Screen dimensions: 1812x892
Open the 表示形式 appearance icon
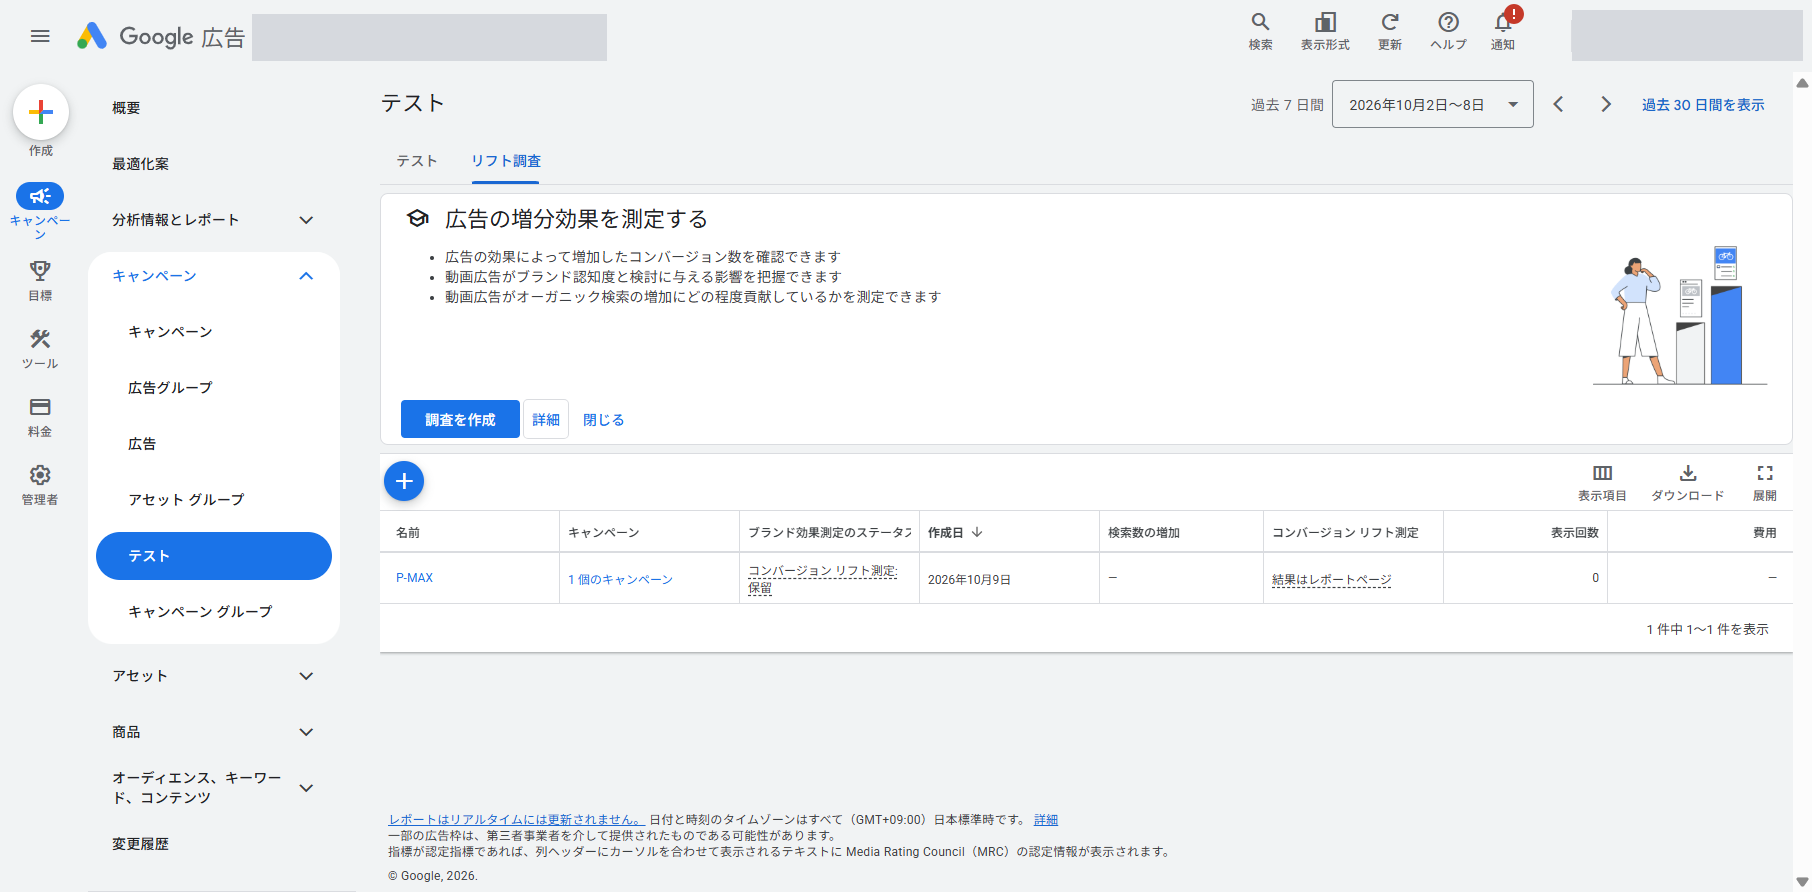[1325, 22]
